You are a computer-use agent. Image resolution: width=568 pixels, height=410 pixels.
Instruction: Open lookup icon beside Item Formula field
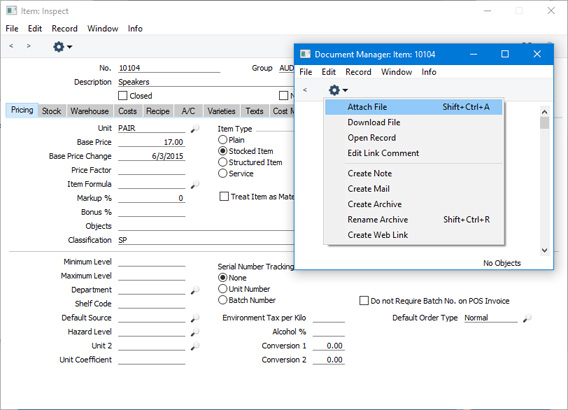pos(195,184)
